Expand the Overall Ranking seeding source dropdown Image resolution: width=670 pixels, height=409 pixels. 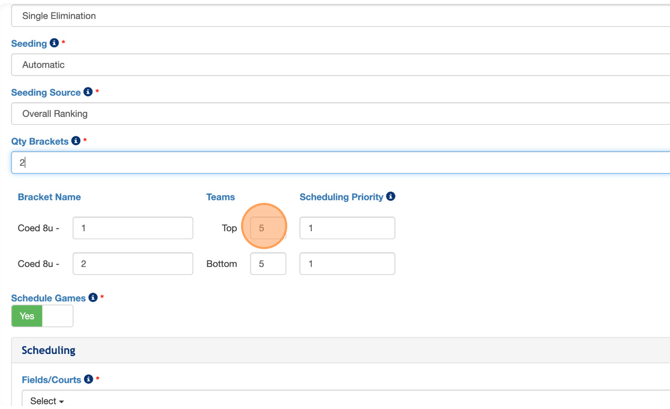340,114
